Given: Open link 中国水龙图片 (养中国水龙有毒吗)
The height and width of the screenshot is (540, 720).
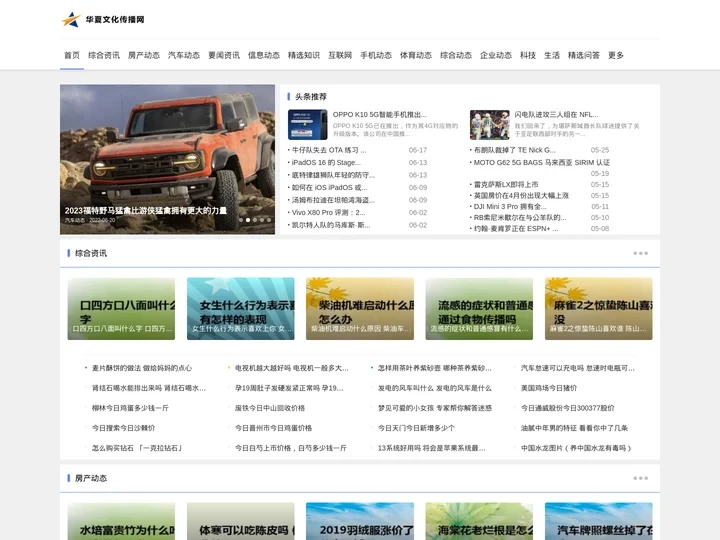Looking at the screenshot, I should coord(576,448).
